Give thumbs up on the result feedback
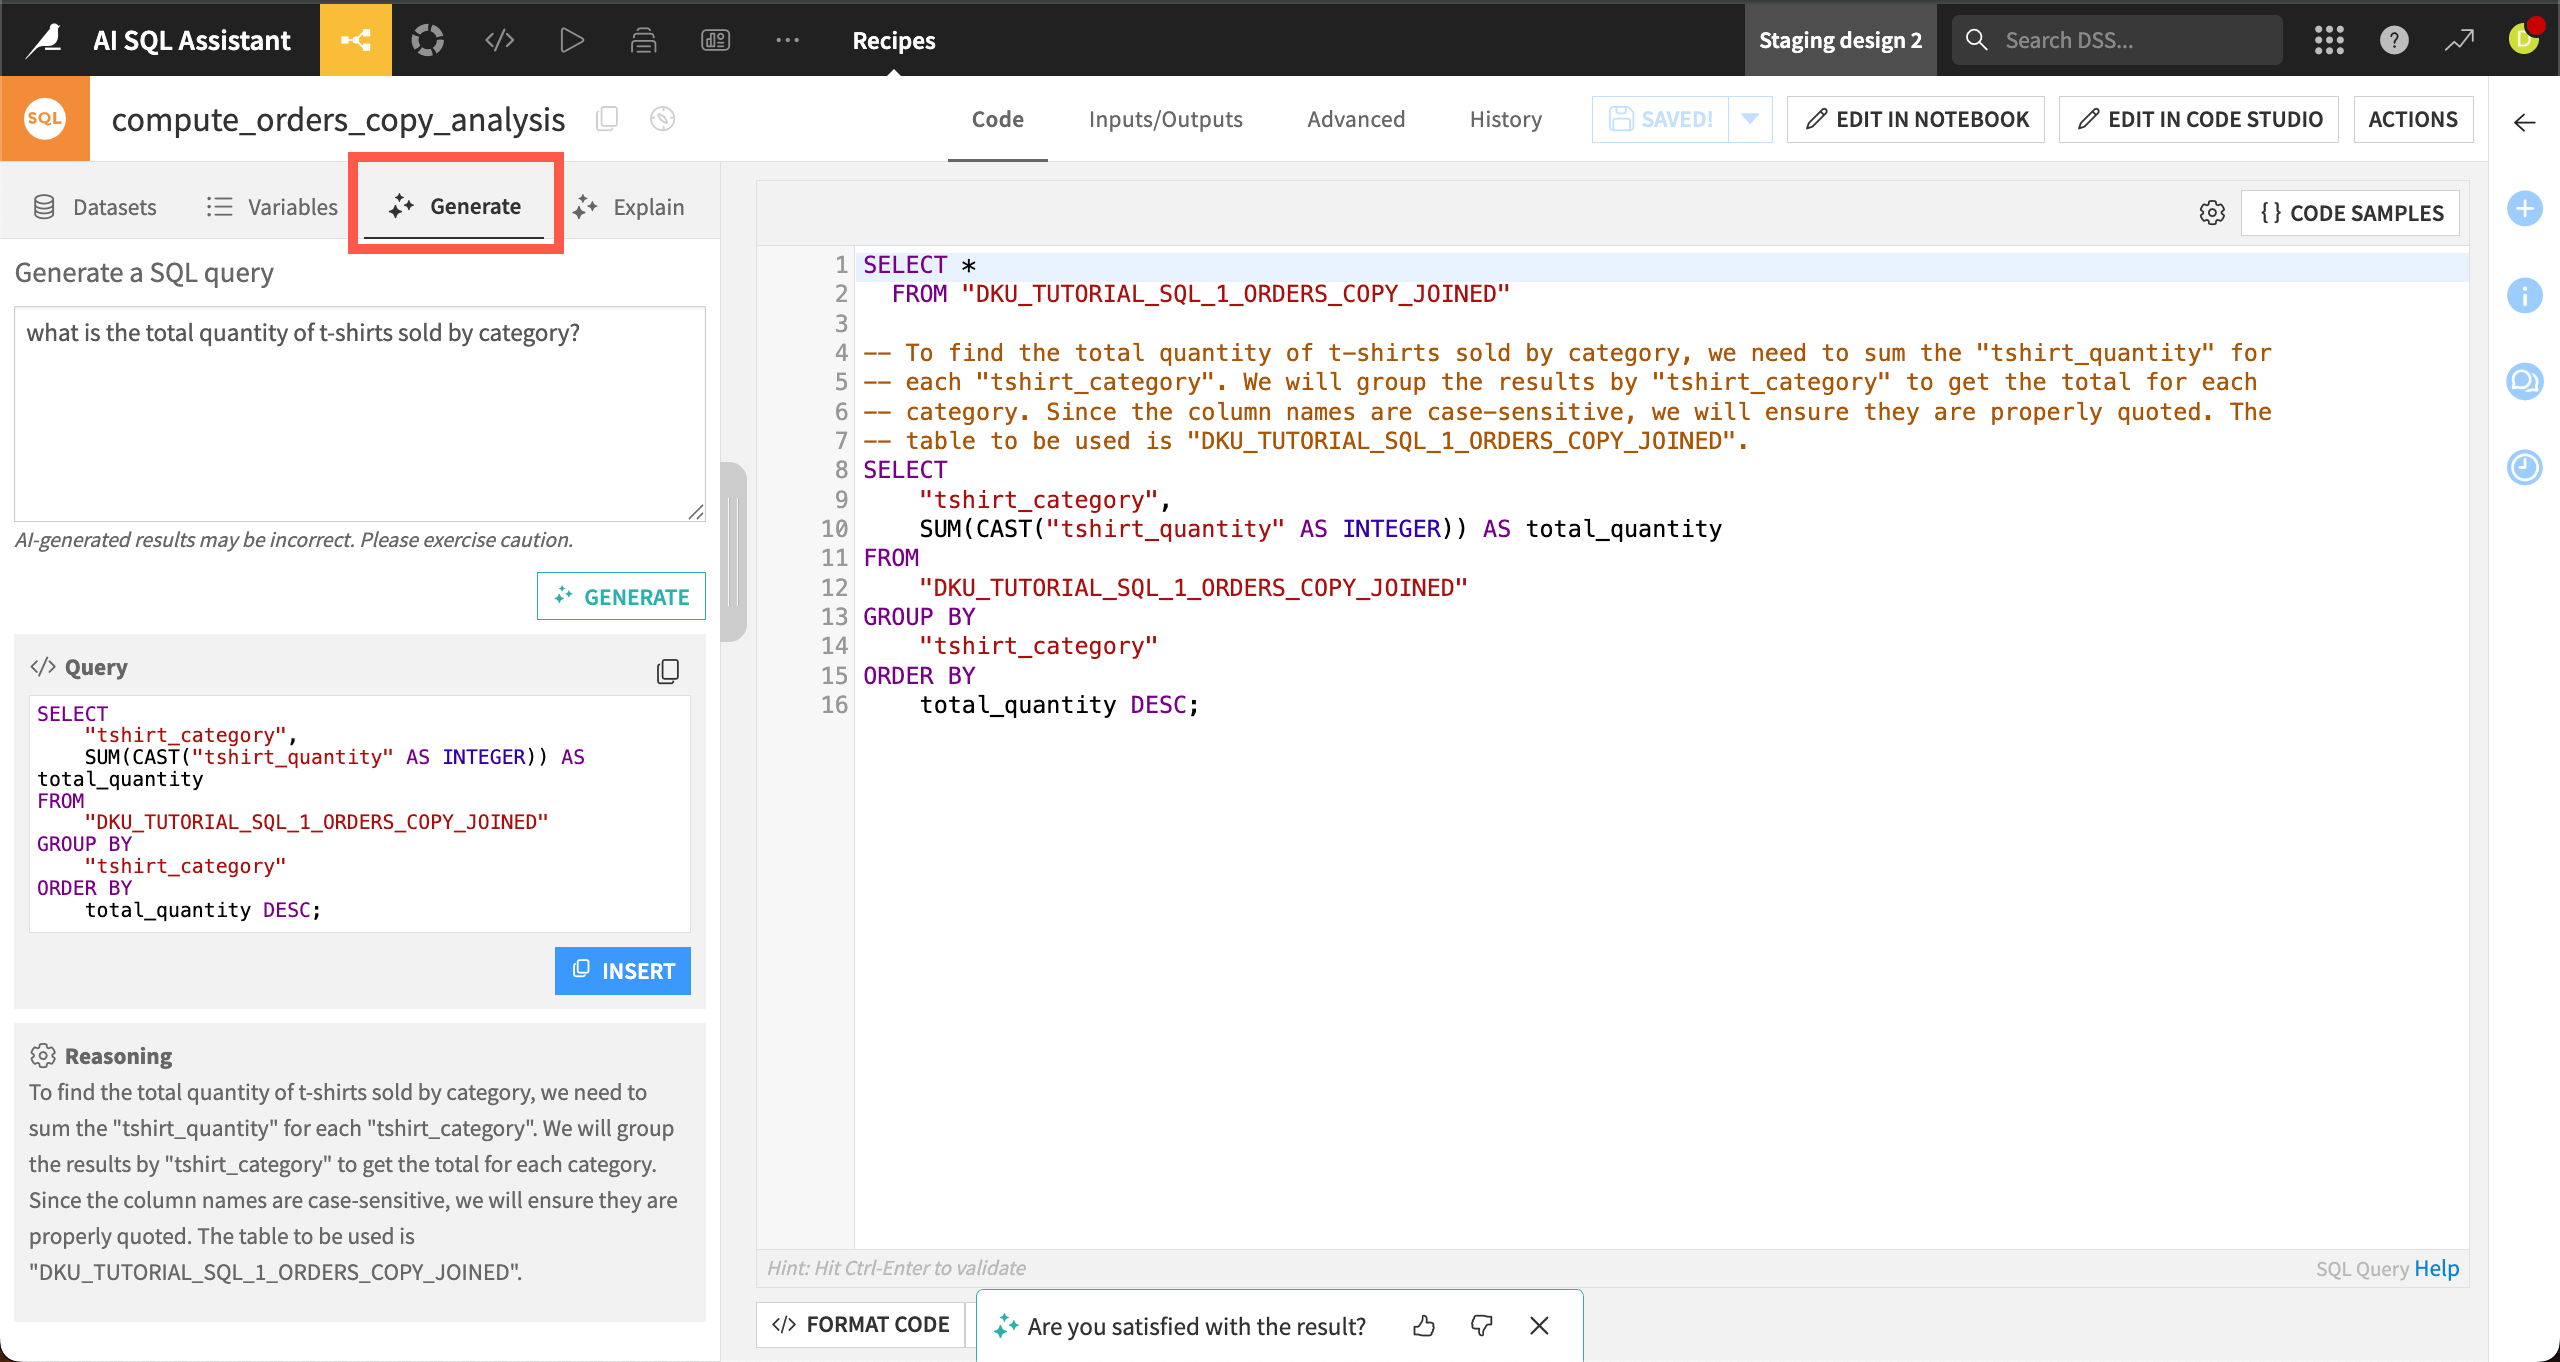 point(1424,1326)
